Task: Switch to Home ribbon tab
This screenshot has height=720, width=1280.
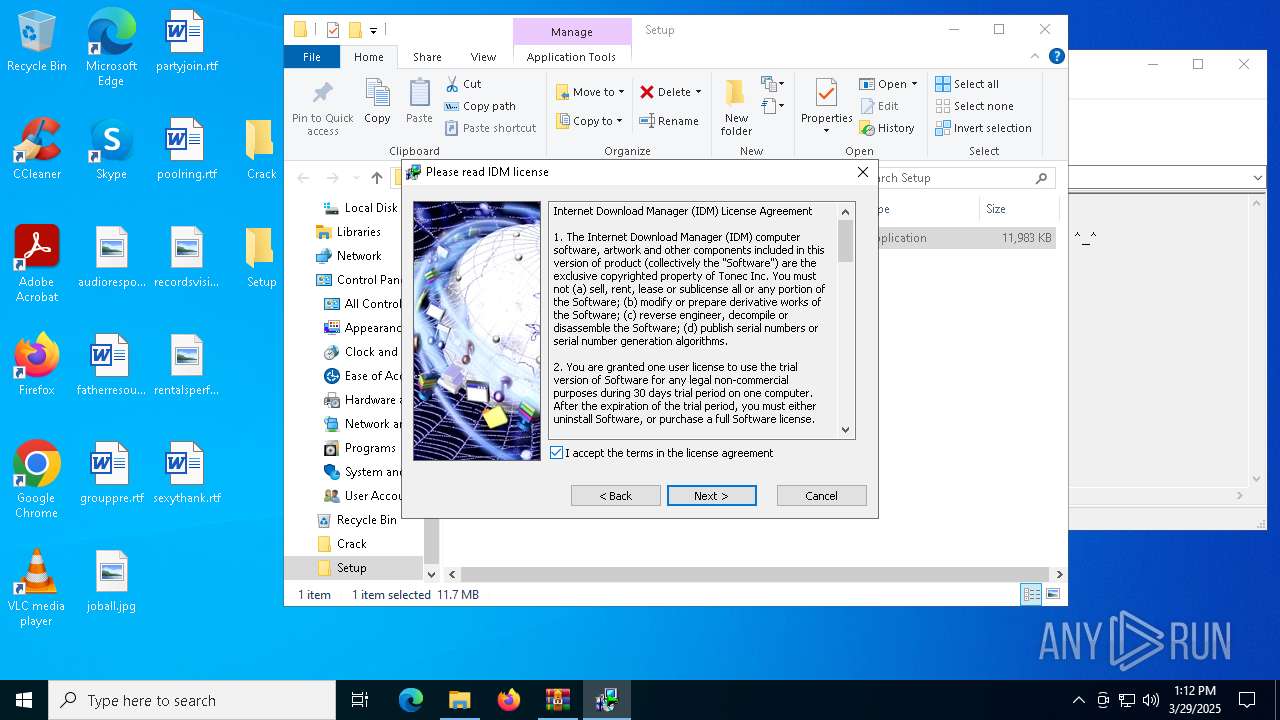Action: click(x=368, y=57)
